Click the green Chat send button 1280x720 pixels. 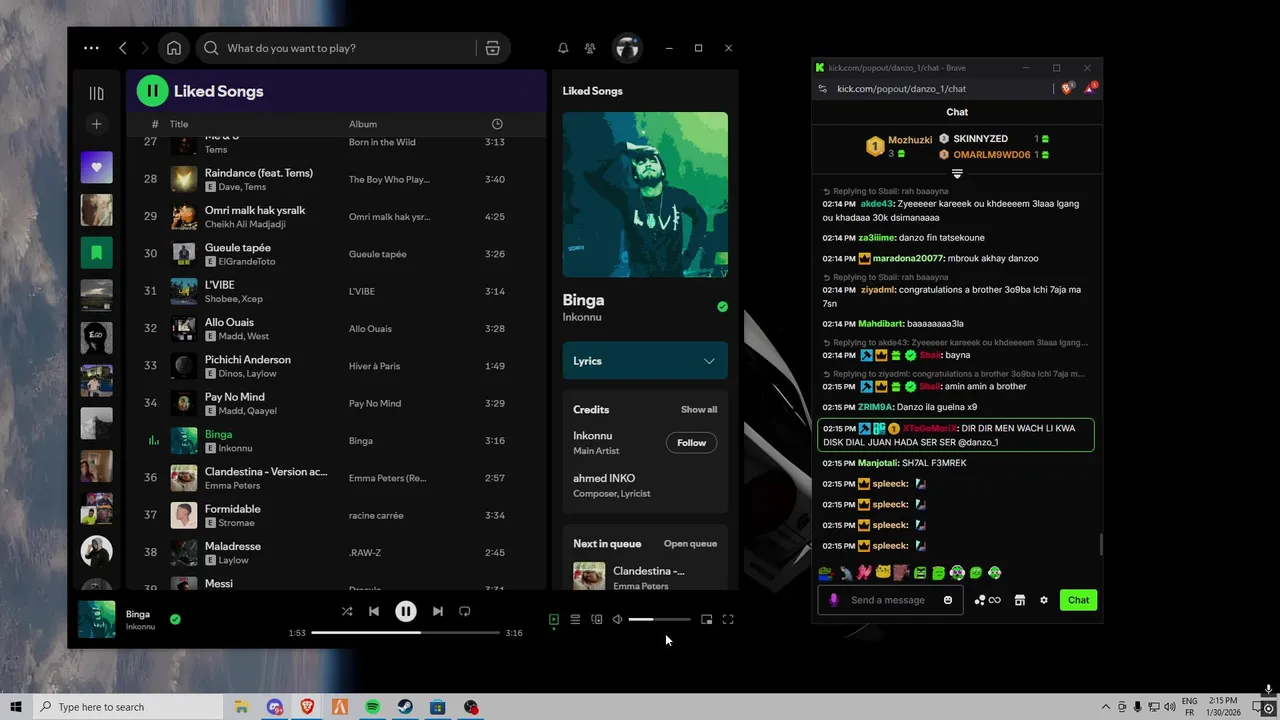point(1078,600)
